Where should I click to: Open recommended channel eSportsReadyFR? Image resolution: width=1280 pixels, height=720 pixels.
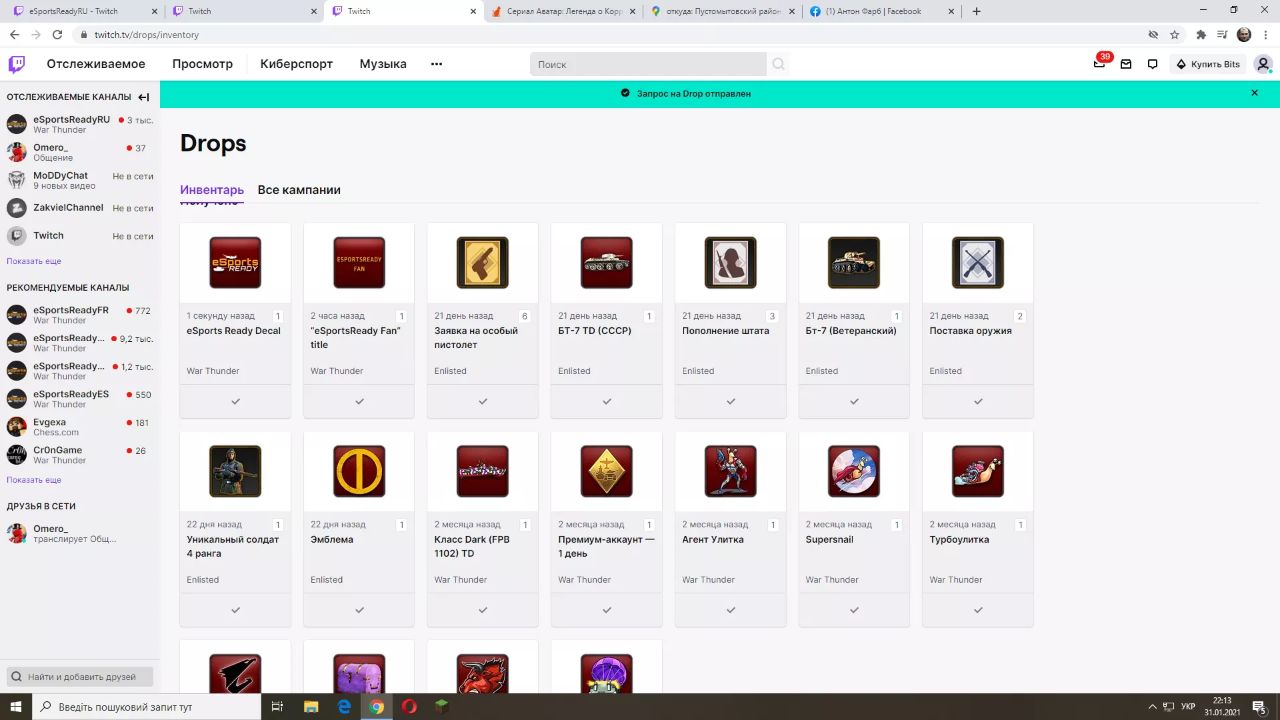(80, 315)
